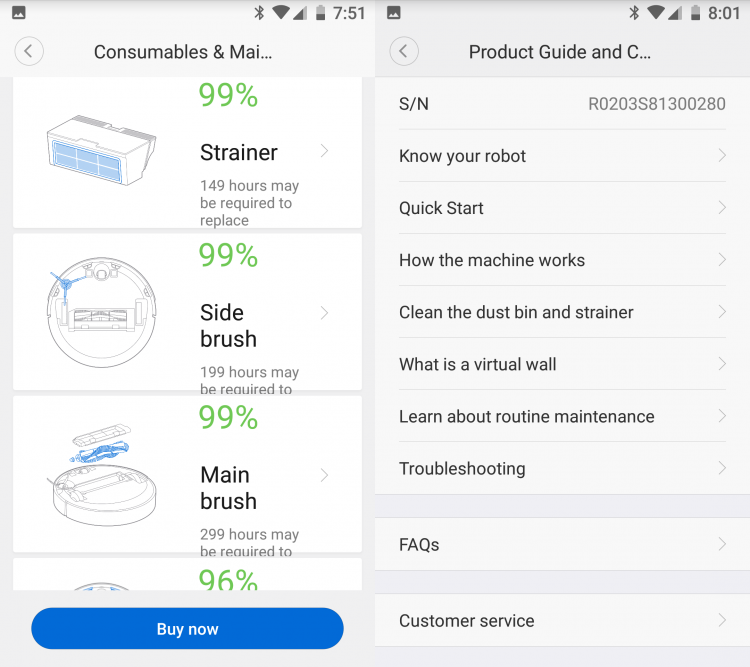Tap the Strainer filter illustration
Image resolution: width=750 pixels, height=667 pixels.
coord(101,150)
